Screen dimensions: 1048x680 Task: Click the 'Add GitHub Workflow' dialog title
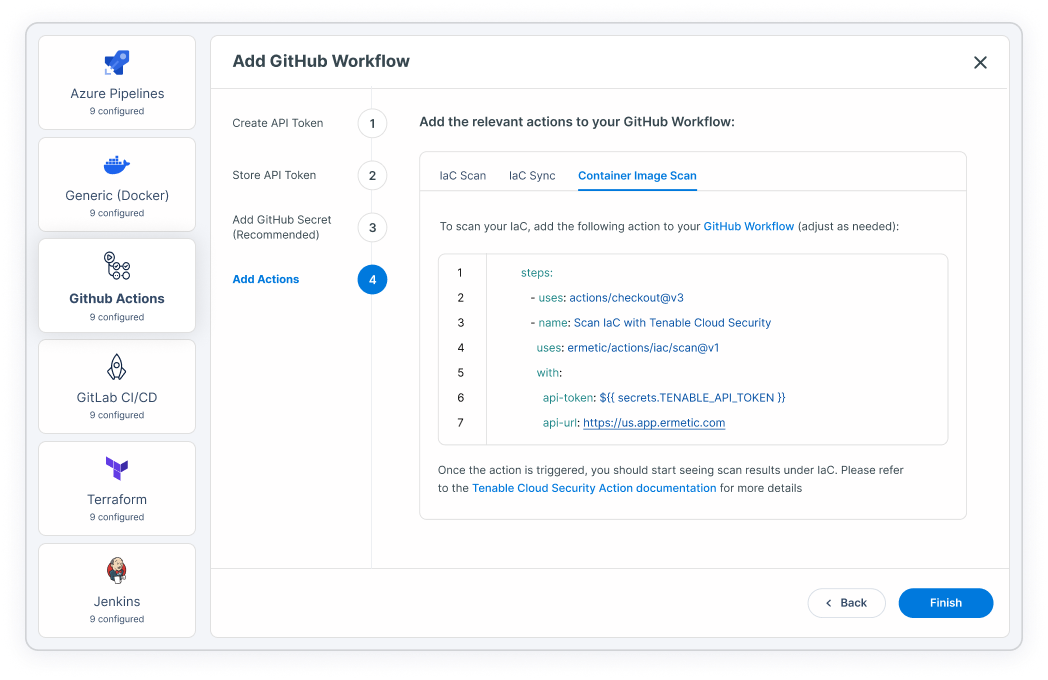click(321, 62)
